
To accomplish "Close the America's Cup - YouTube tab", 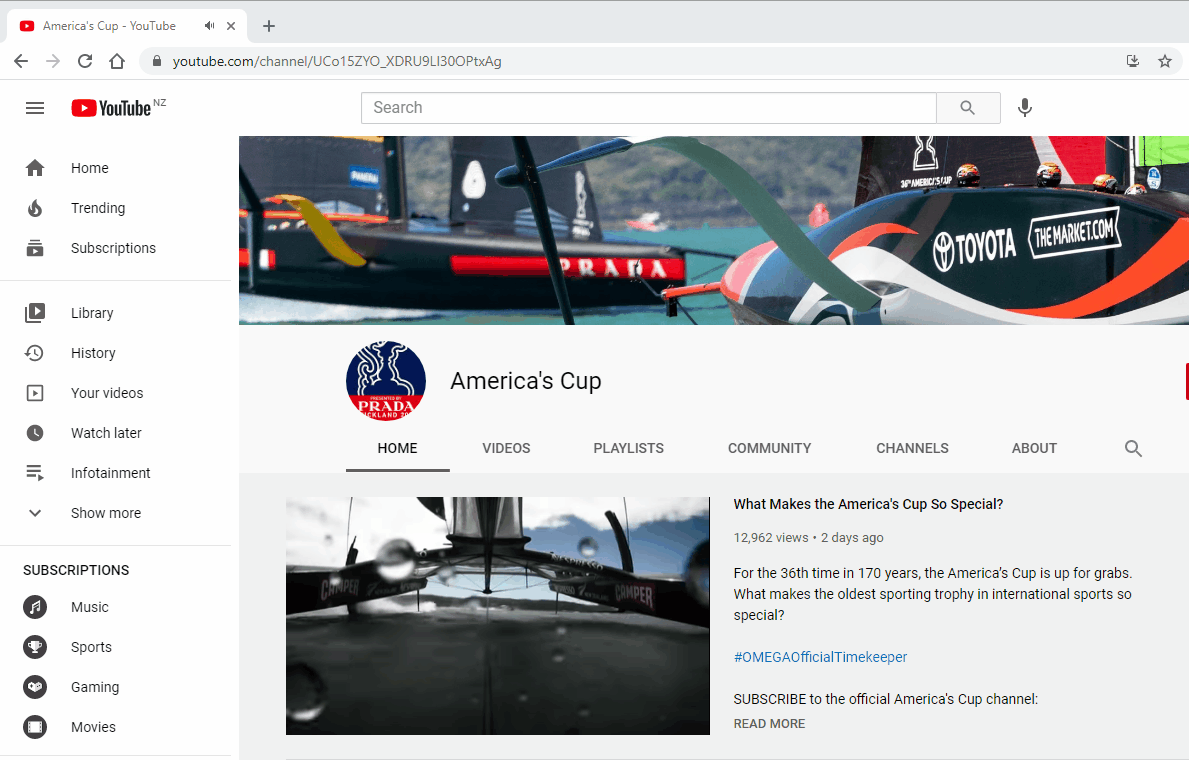I will [231, 26].
